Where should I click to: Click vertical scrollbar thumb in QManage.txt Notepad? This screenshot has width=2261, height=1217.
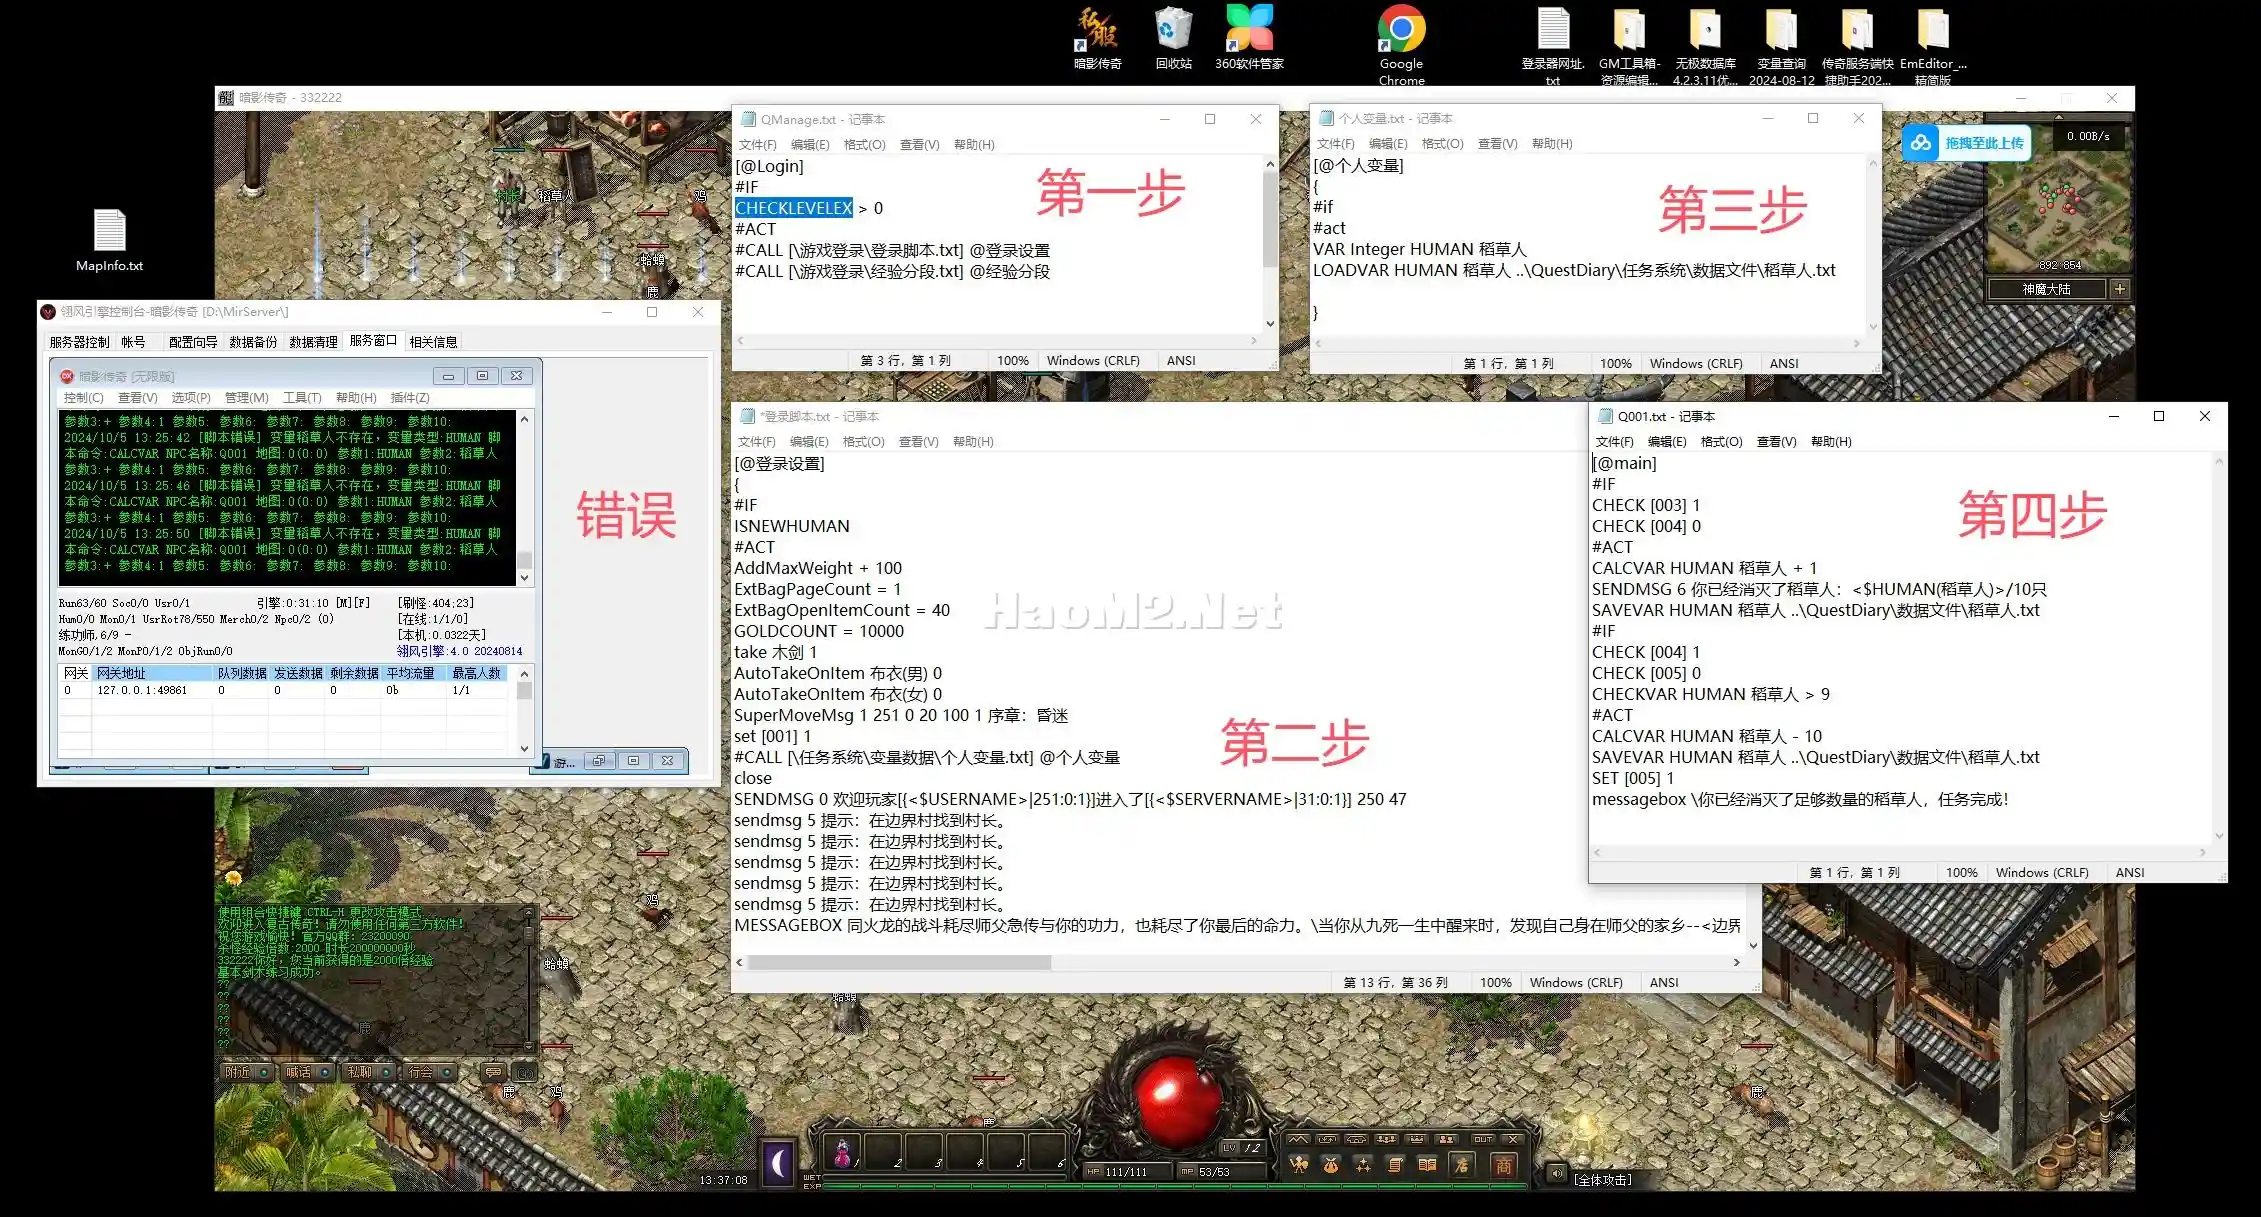tap(1270, 220)
